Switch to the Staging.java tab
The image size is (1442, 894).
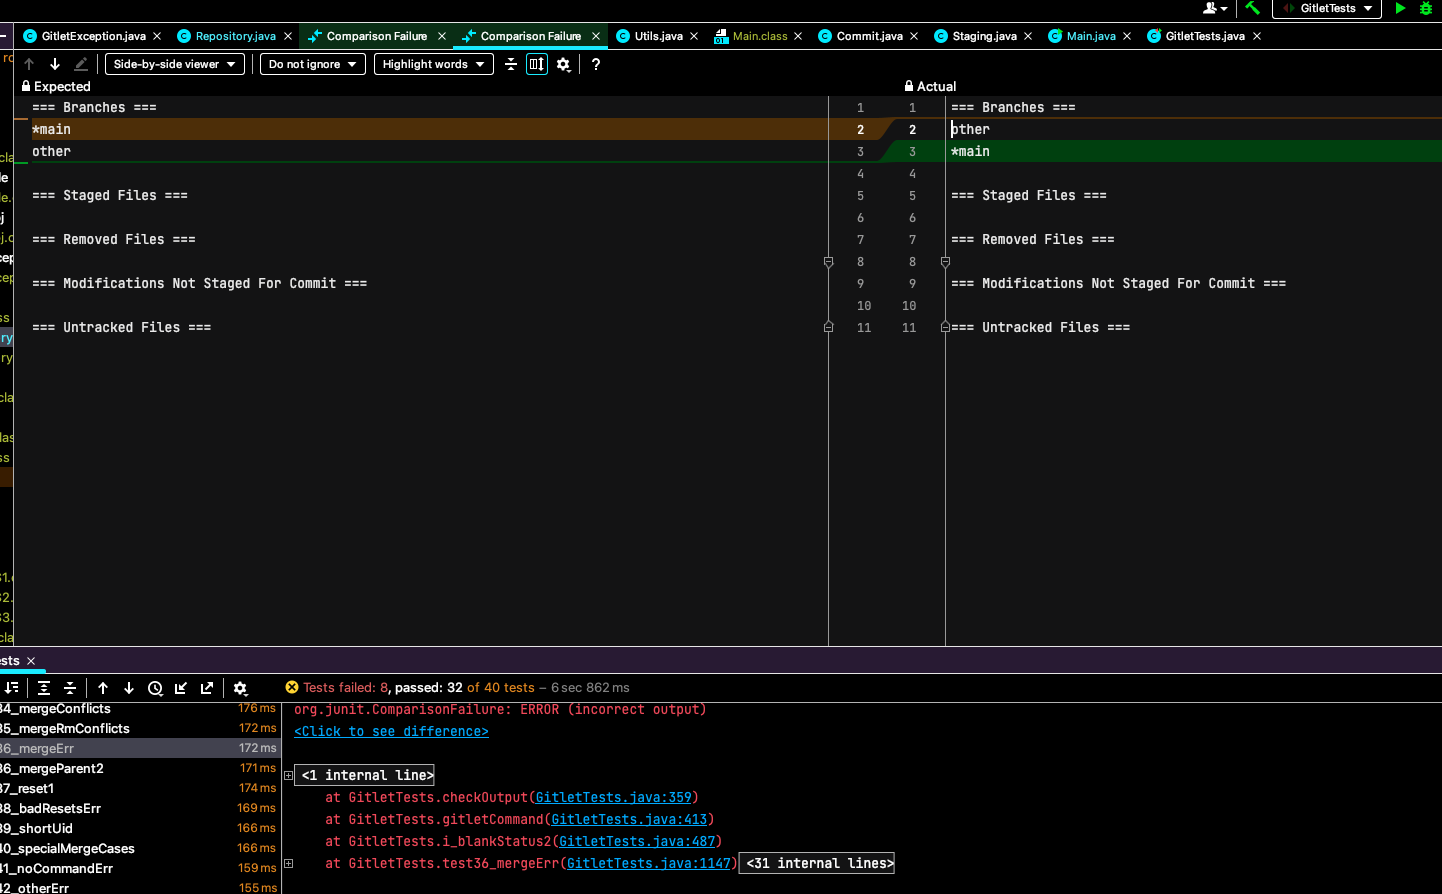click(x=984, y=36)
